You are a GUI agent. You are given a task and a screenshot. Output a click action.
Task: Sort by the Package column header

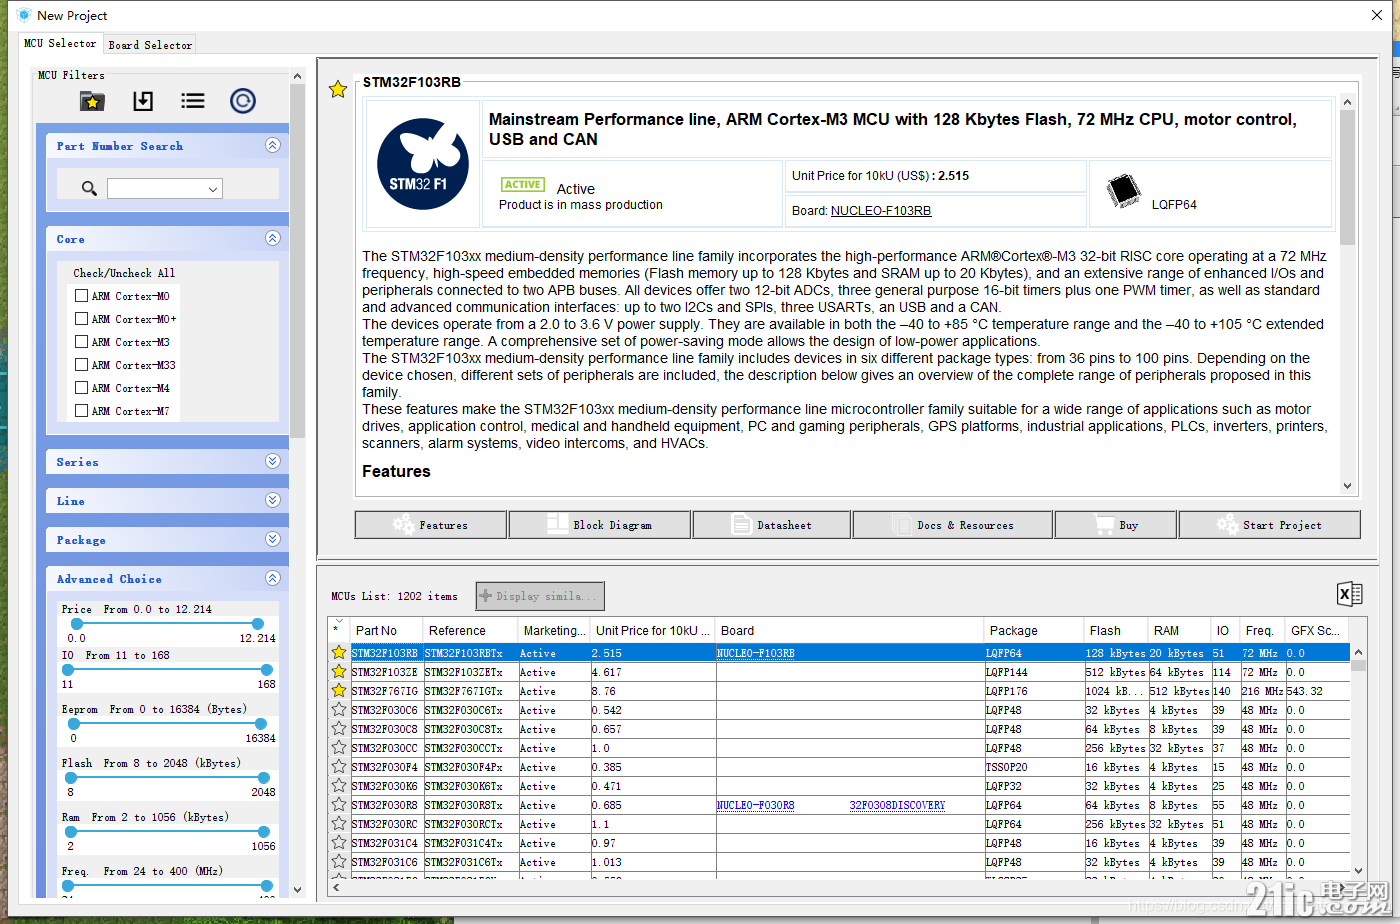(1034, 630)
